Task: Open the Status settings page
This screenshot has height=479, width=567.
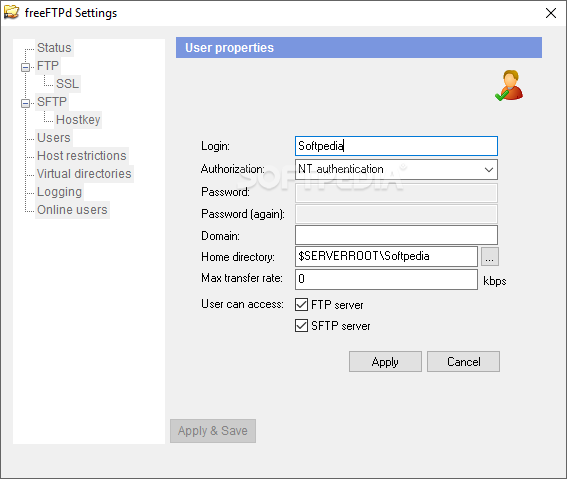Action: click(x=54, y=48)
